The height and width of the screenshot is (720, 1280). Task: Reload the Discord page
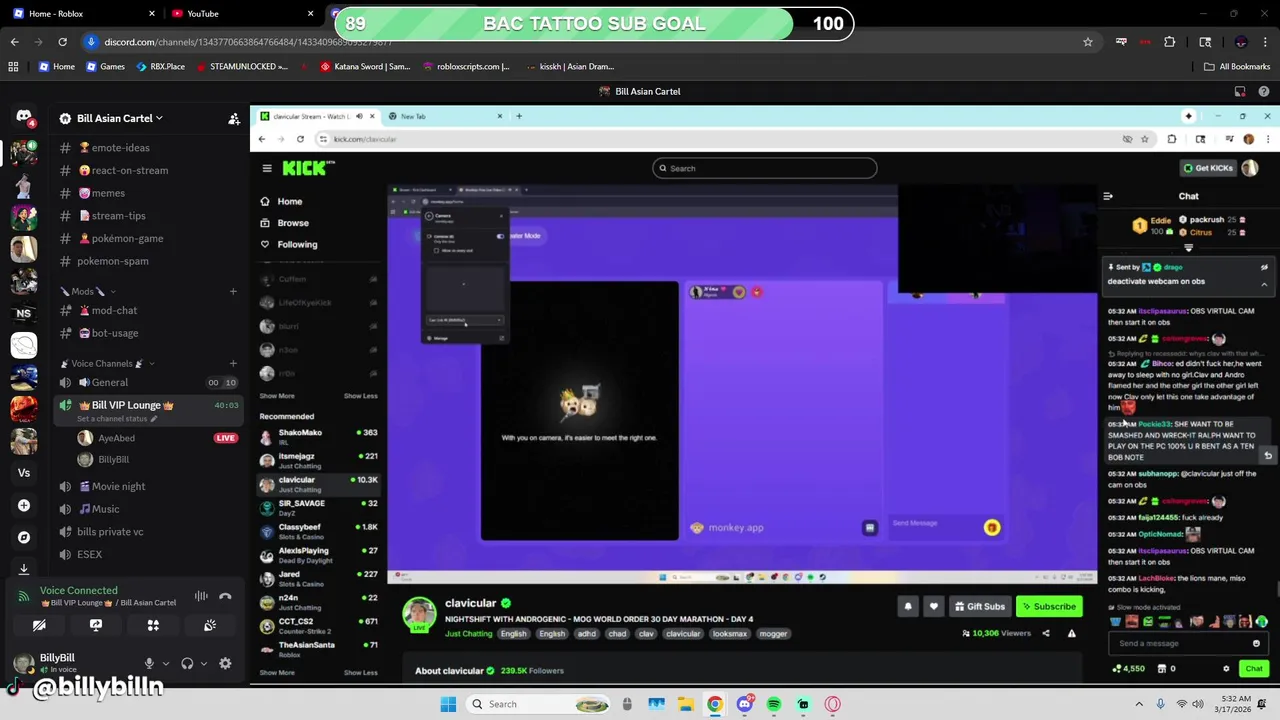[62, 42]
